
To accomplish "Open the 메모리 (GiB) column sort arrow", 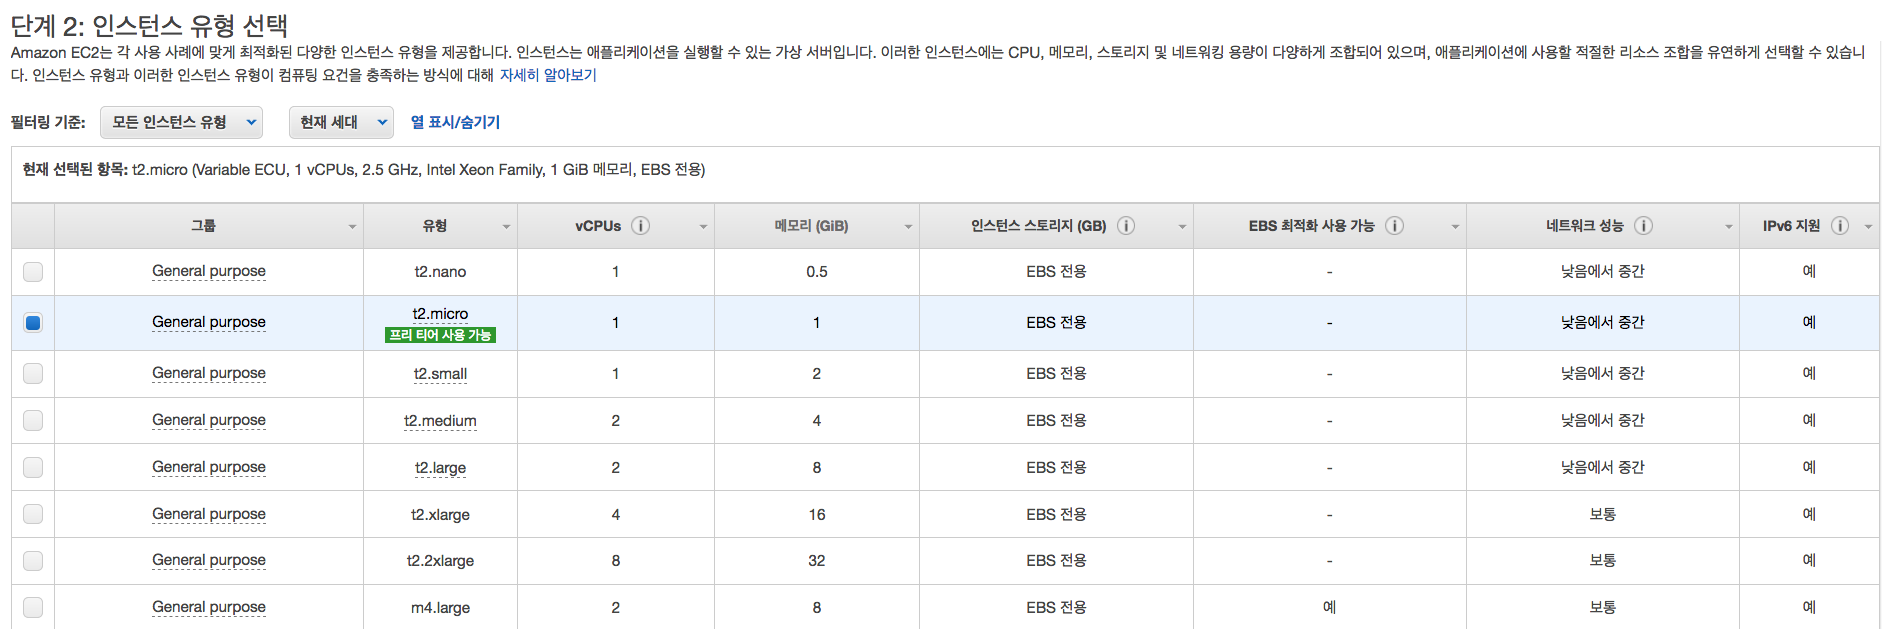I will 908,227.
